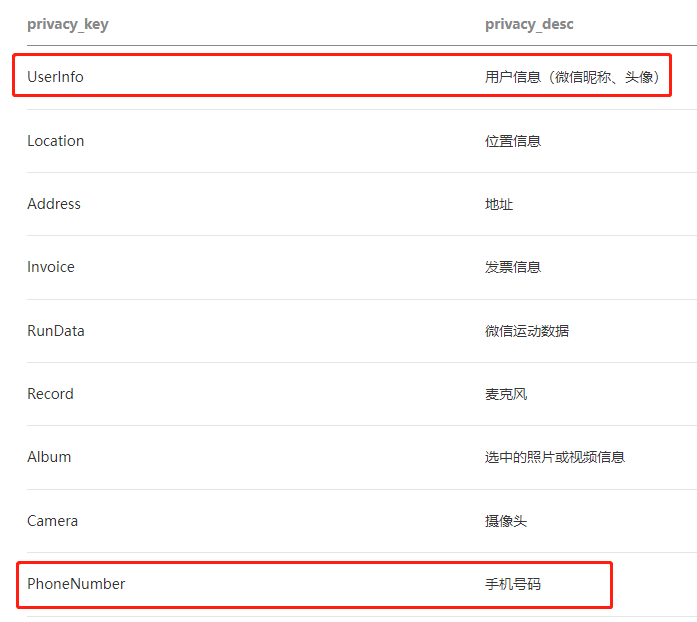
Task: Select the Address key cell
Action: pos(54,204)
